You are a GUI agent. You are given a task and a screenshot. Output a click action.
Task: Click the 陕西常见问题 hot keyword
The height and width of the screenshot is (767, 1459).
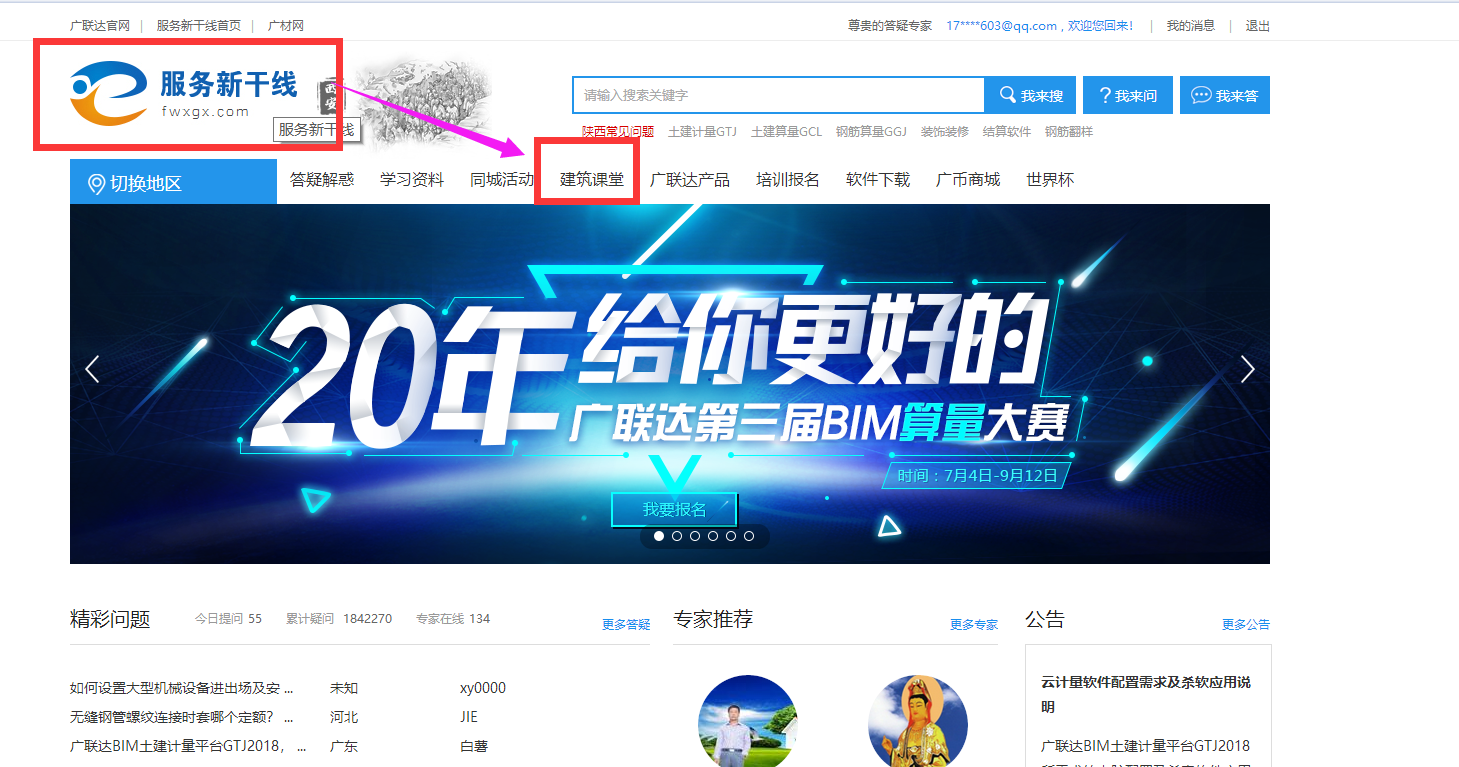[x=618, y=132]
